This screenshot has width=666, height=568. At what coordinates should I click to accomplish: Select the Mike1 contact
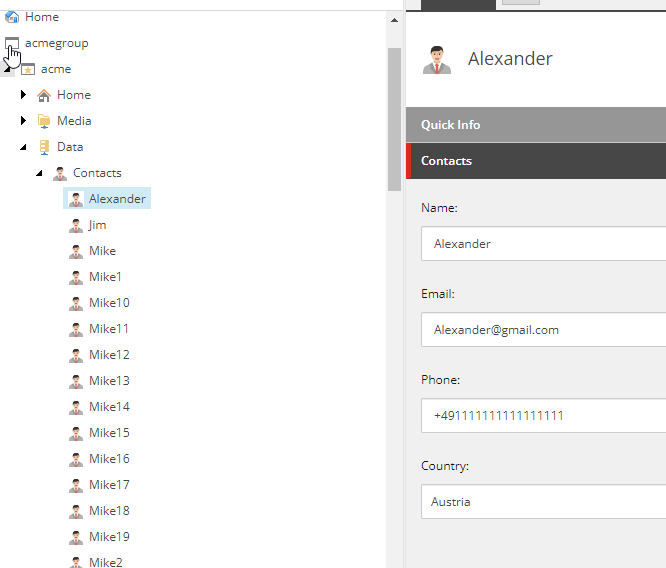pyautogui.click(x=105, y=277)
